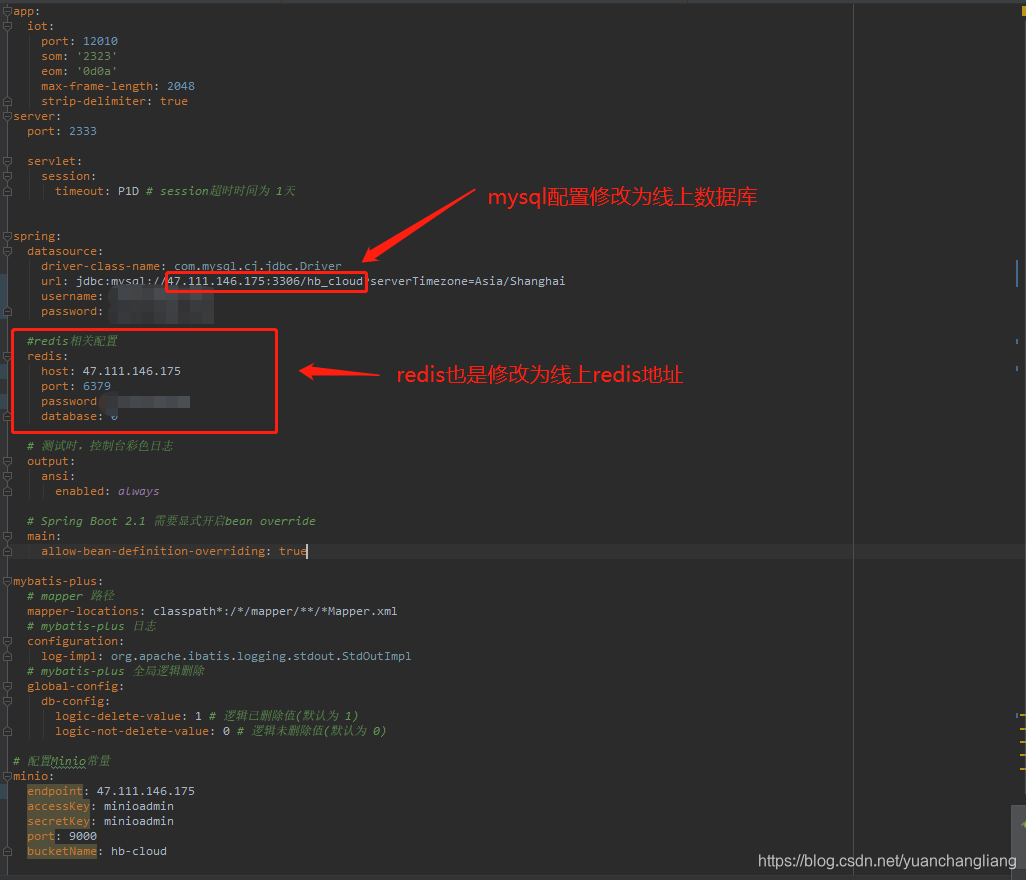
Task: Click log-impl value org.apache.ibatis.logging.stdout.StdOutImpl
Action: pyautogui.click(x=261, y=656)
